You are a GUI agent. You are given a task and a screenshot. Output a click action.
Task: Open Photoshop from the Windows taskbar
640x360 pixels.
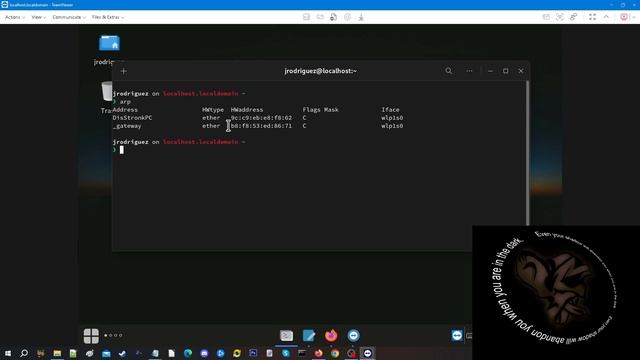point(253,353)
